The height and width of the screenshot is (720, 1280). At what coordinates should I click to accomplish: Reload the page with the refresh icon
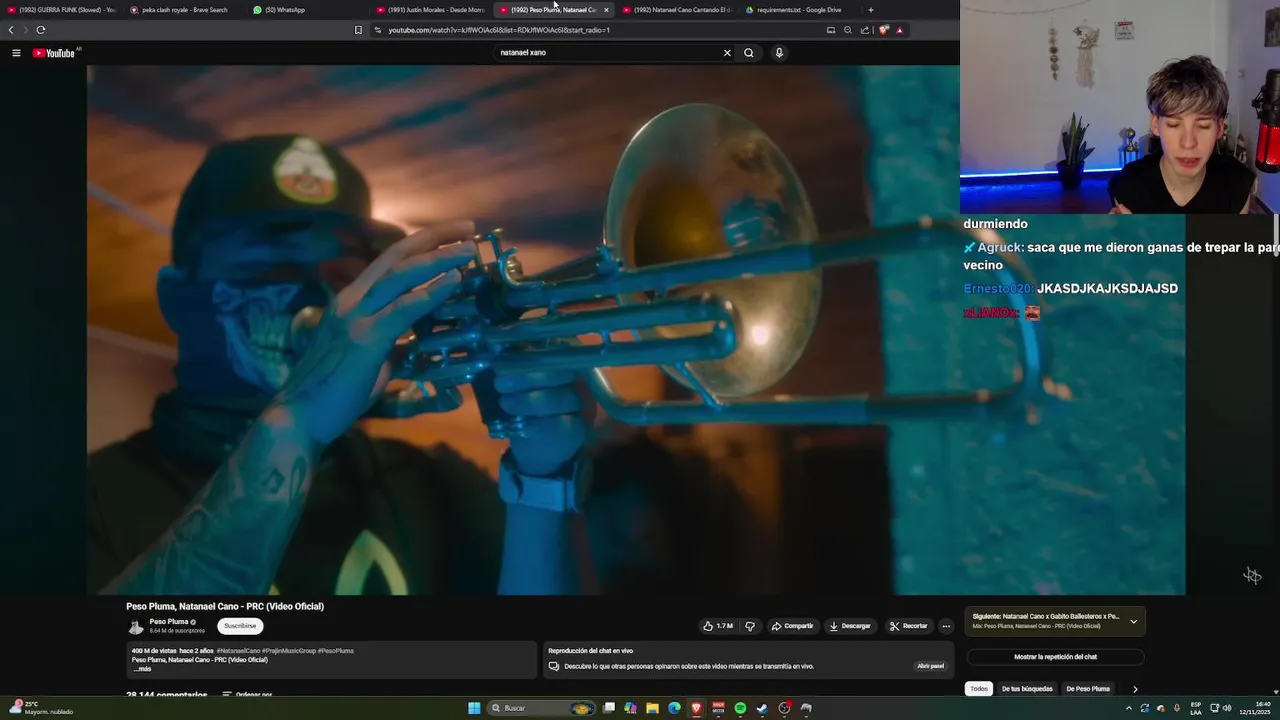[x=40, y=30]
